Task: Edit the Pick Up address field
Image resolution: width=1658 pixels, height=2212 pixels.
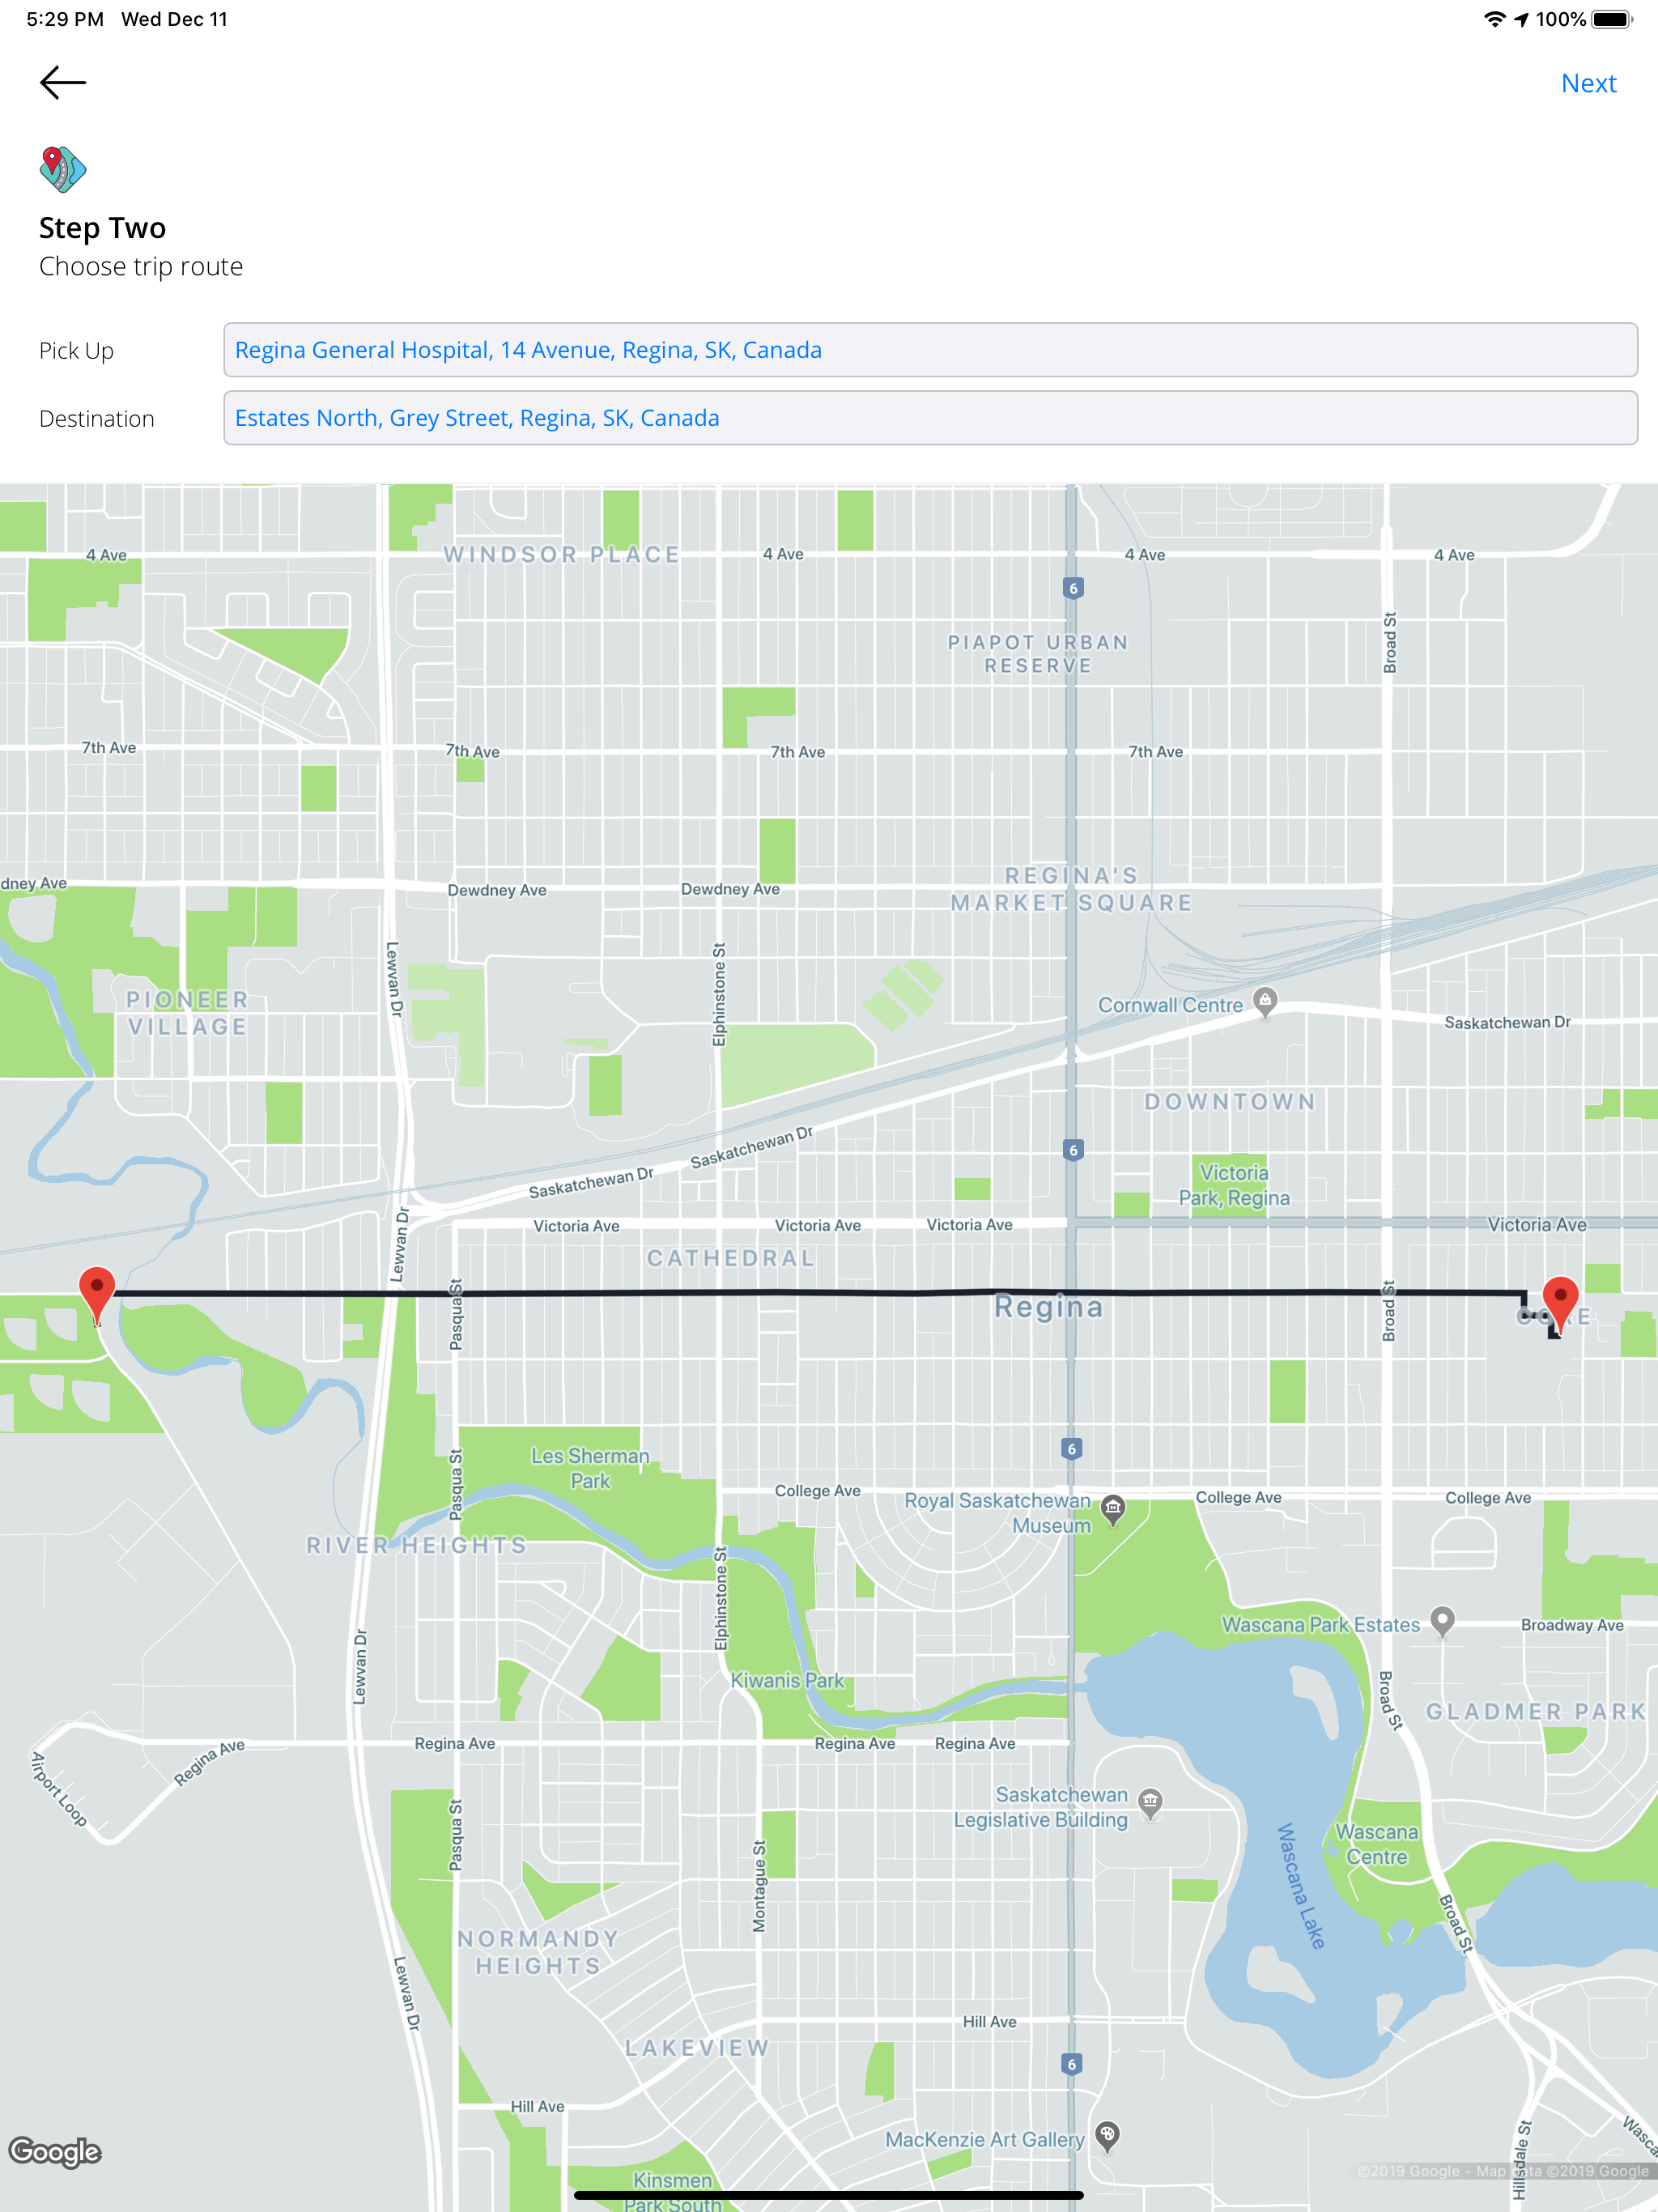Action: pos(930,350)
